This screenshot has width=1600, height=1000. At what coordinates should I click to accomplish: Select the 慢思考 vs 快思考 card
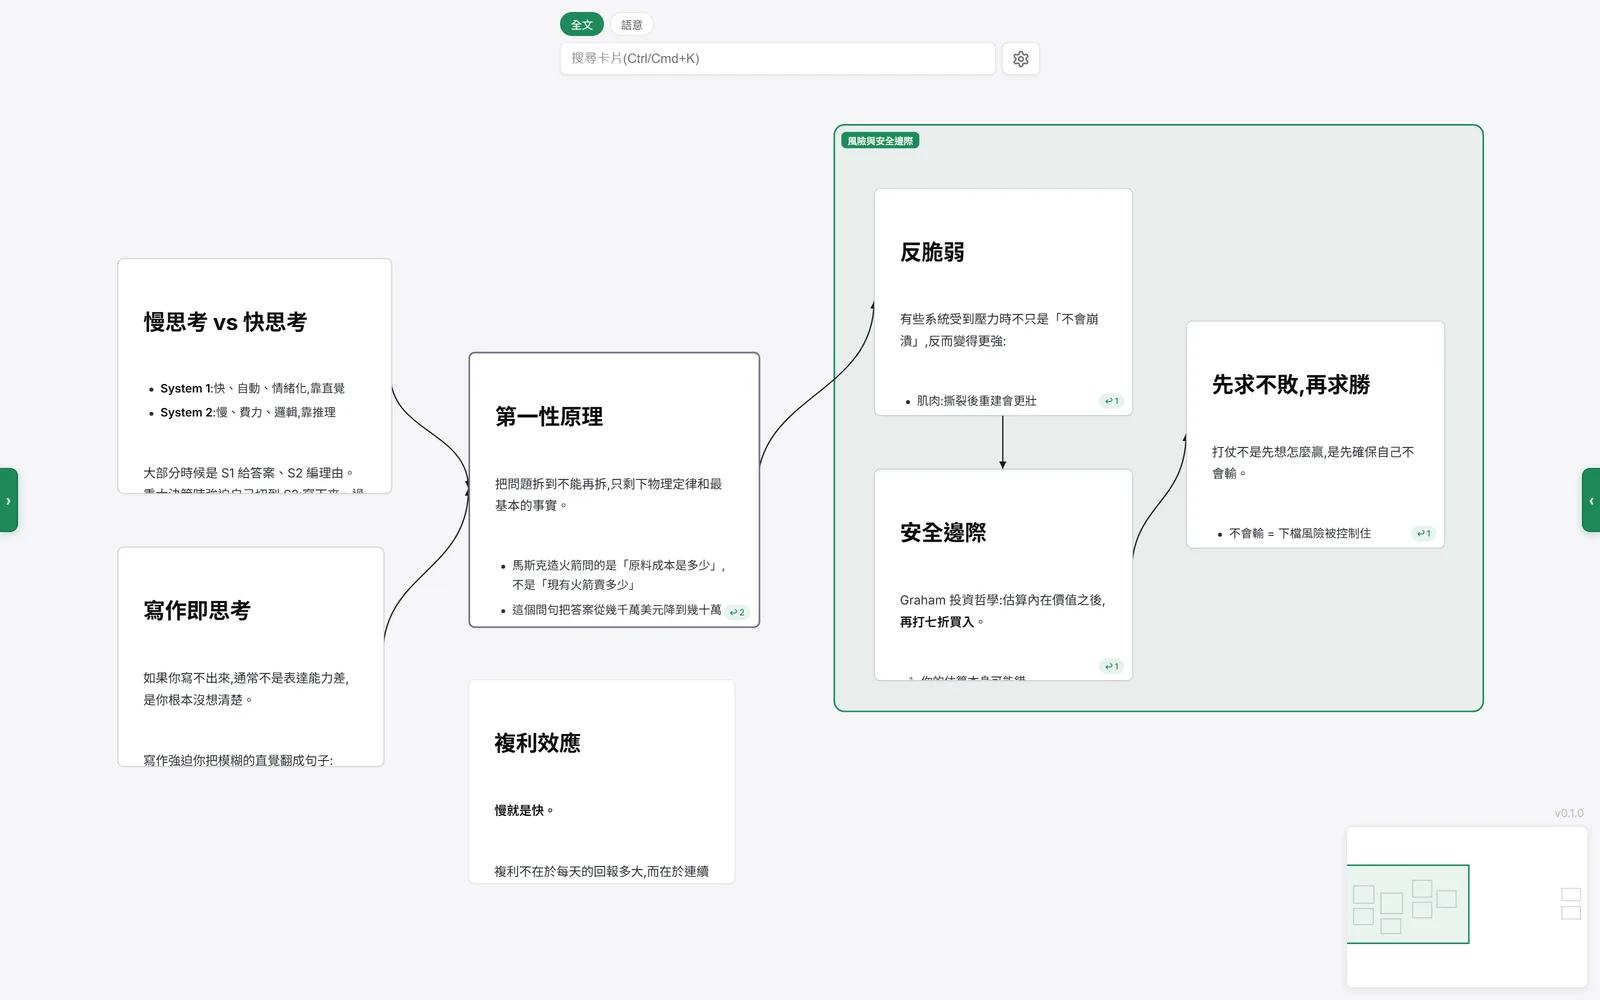254,376
